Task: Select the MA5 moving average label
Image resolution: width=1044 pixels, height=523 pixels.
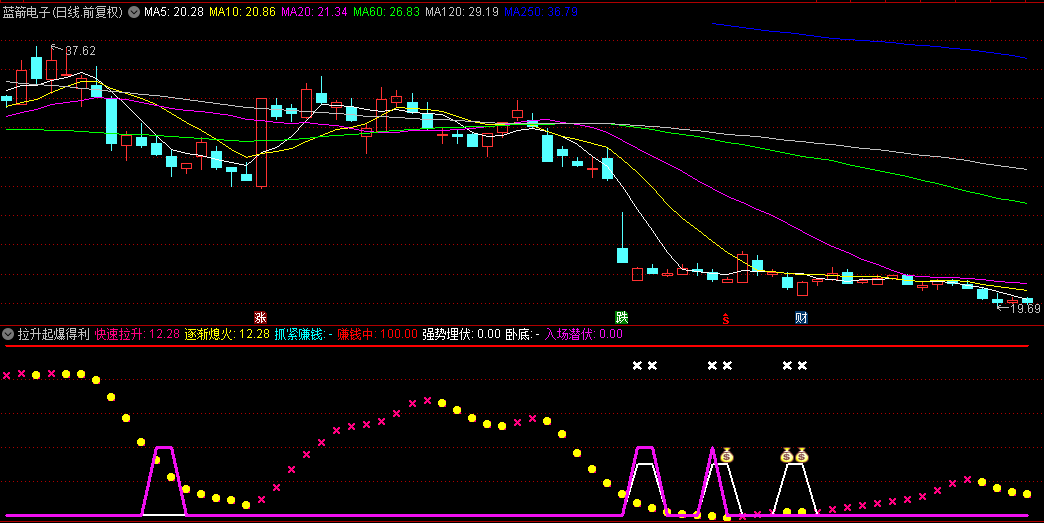Action: pyautogui.click(x=174, y=13)
